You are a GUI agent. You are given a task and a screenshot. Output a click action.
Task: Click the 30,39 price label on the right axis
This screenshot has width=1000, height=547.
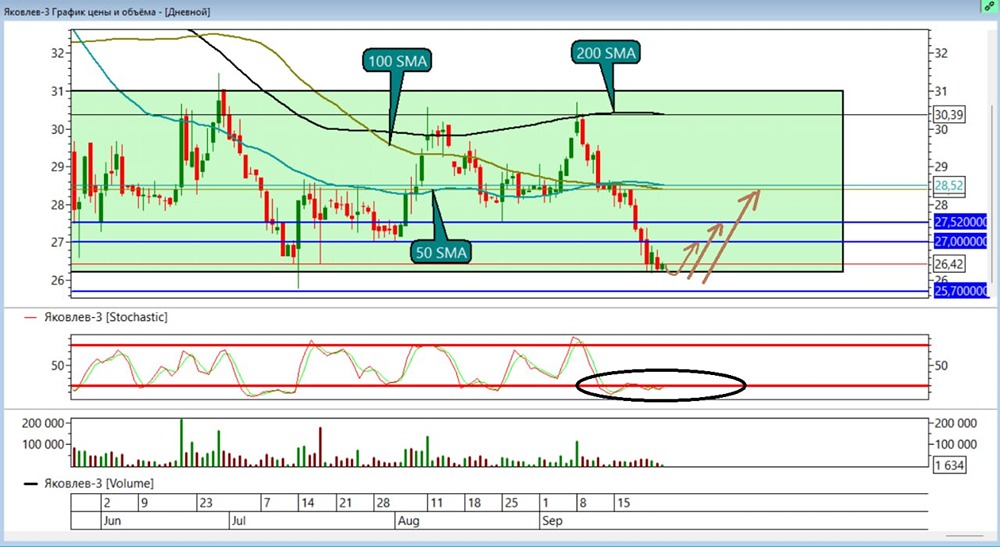pos(948,115)
